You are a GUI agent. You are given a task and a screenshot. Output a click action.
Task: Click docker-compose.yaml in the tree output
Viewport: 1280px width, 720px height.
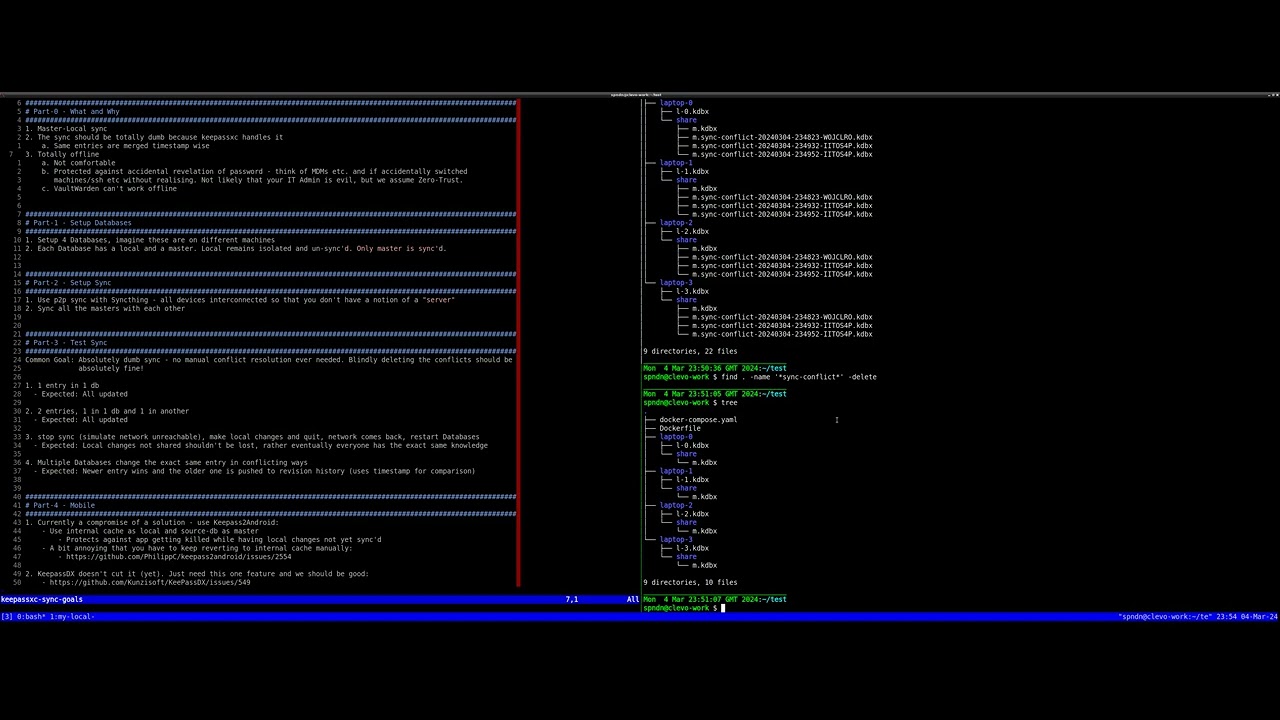tap(698, 420)
